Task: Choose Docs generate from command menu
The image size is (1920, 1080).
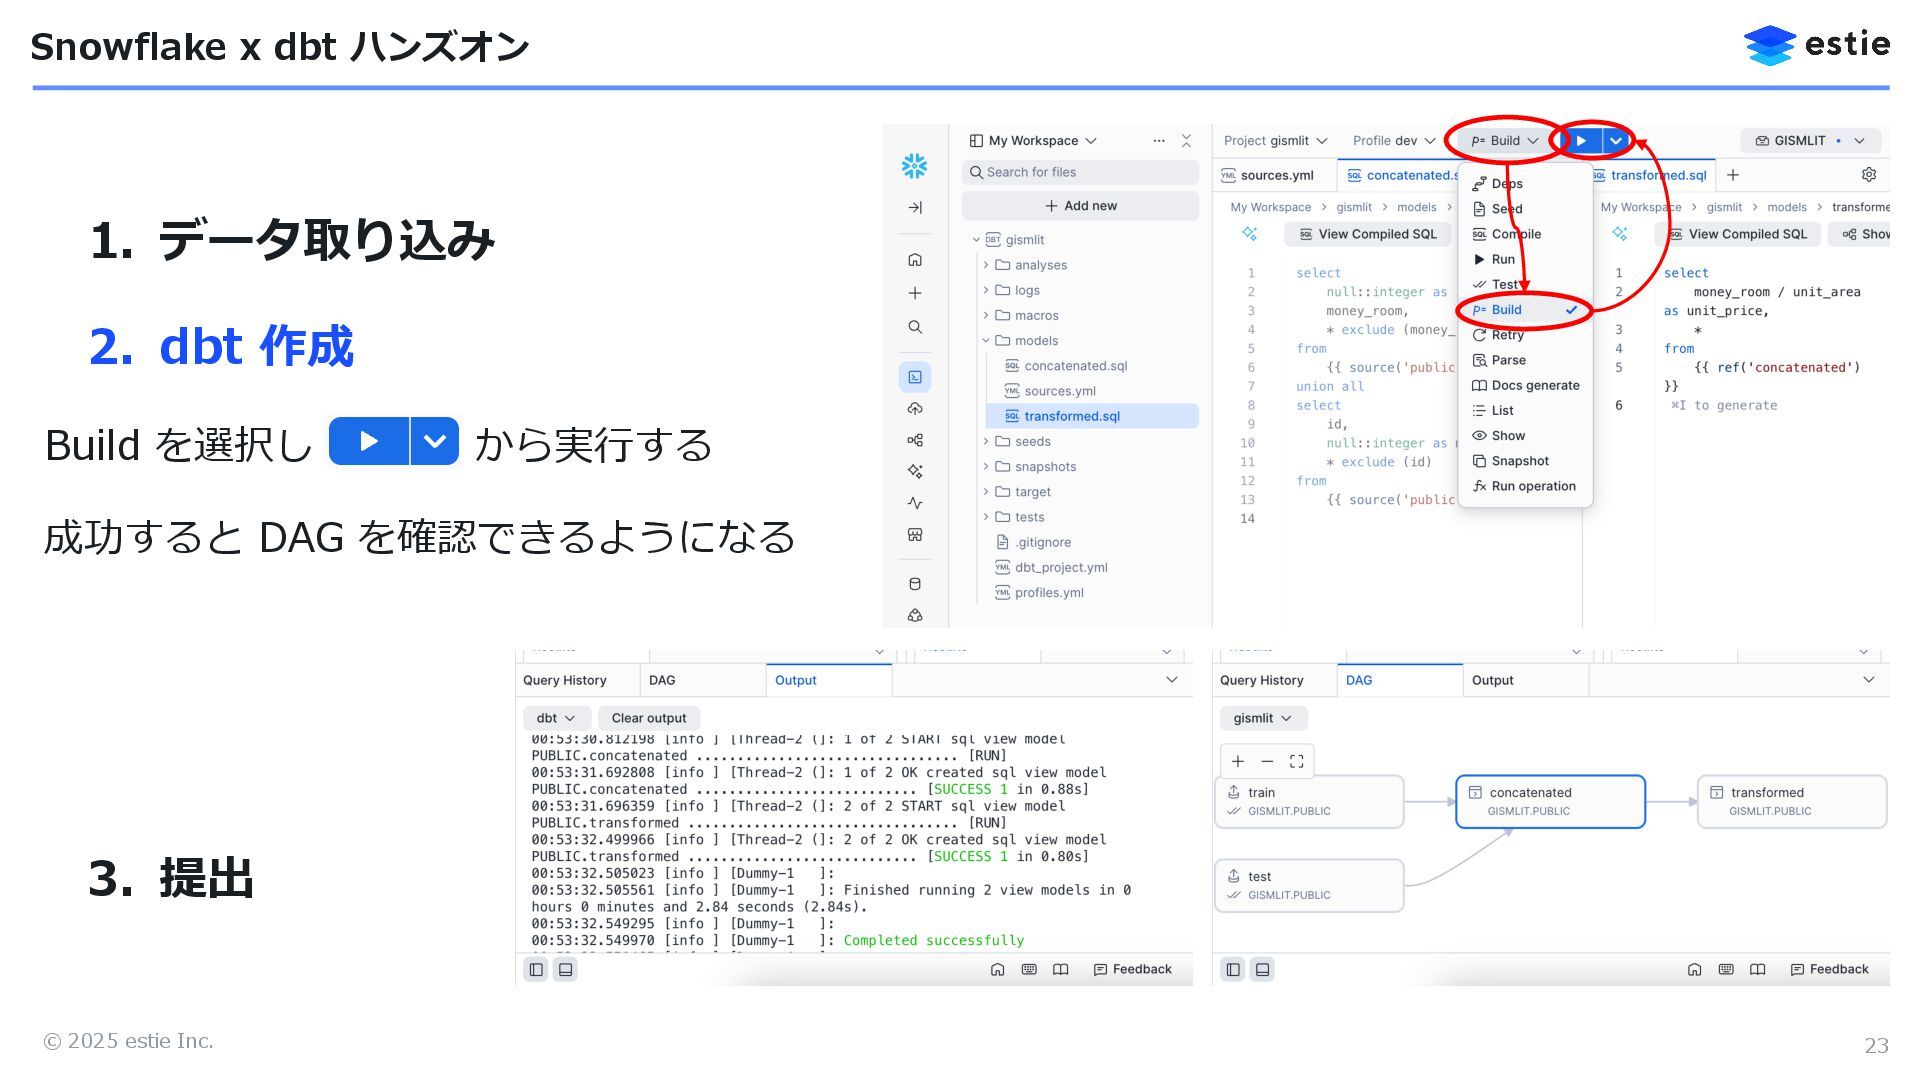Action: pyautogui.click(x=1534, y=385)
